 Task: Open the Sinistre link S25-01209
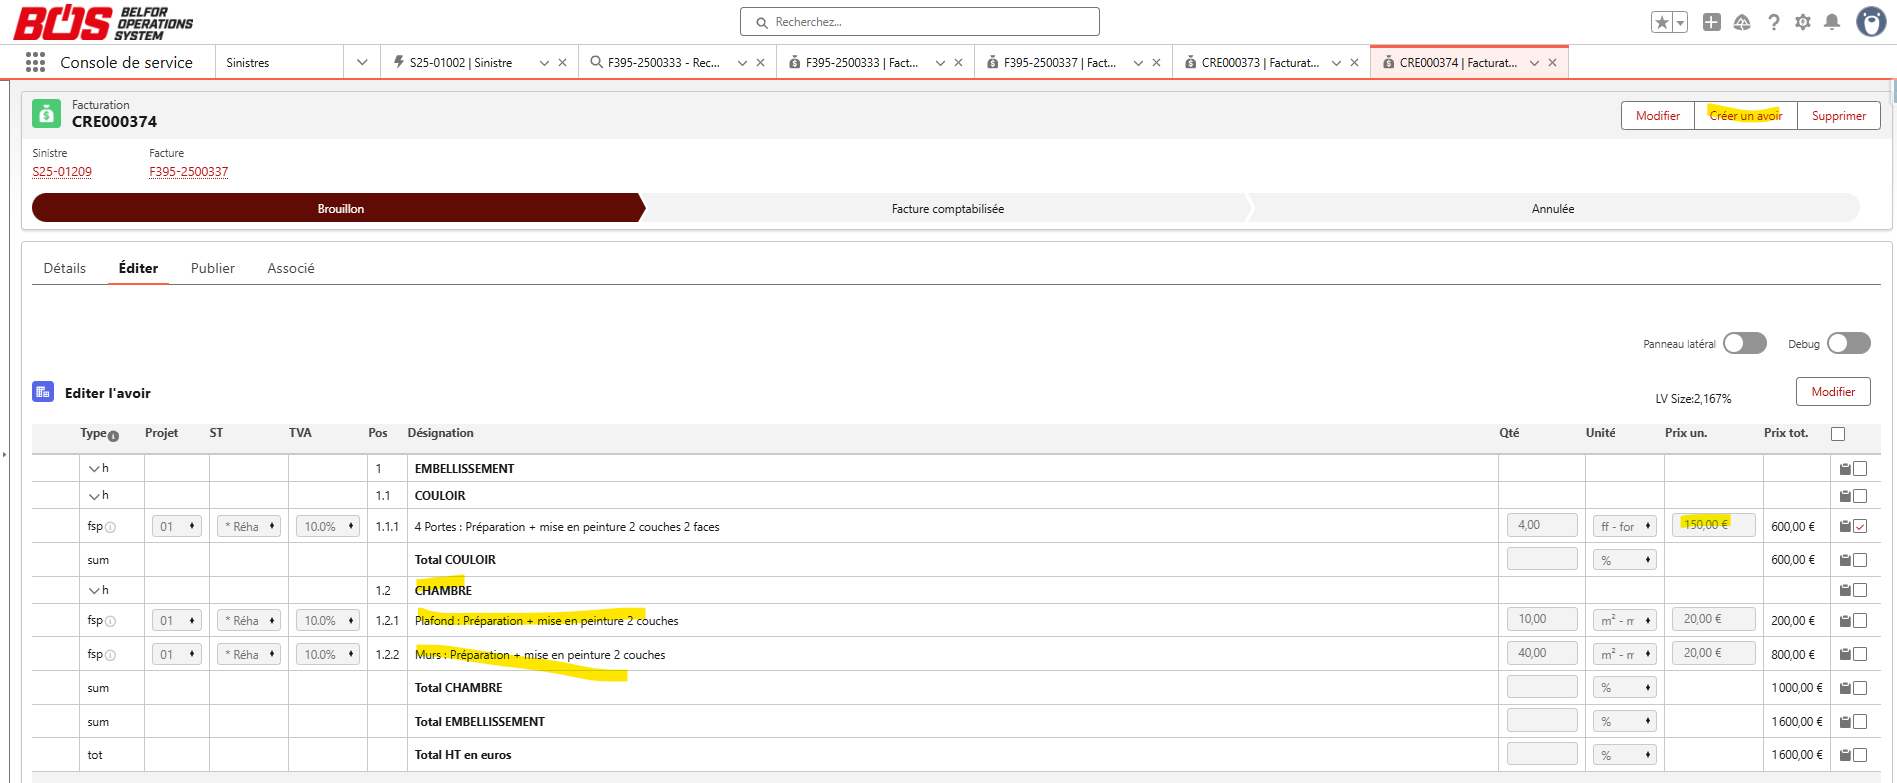62,172
